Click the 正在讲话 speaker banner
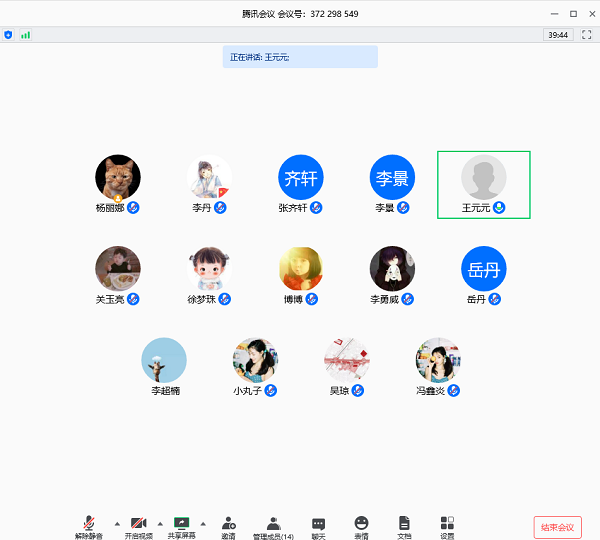This screenshot has width=600, height=540. [x=300, y=57]
